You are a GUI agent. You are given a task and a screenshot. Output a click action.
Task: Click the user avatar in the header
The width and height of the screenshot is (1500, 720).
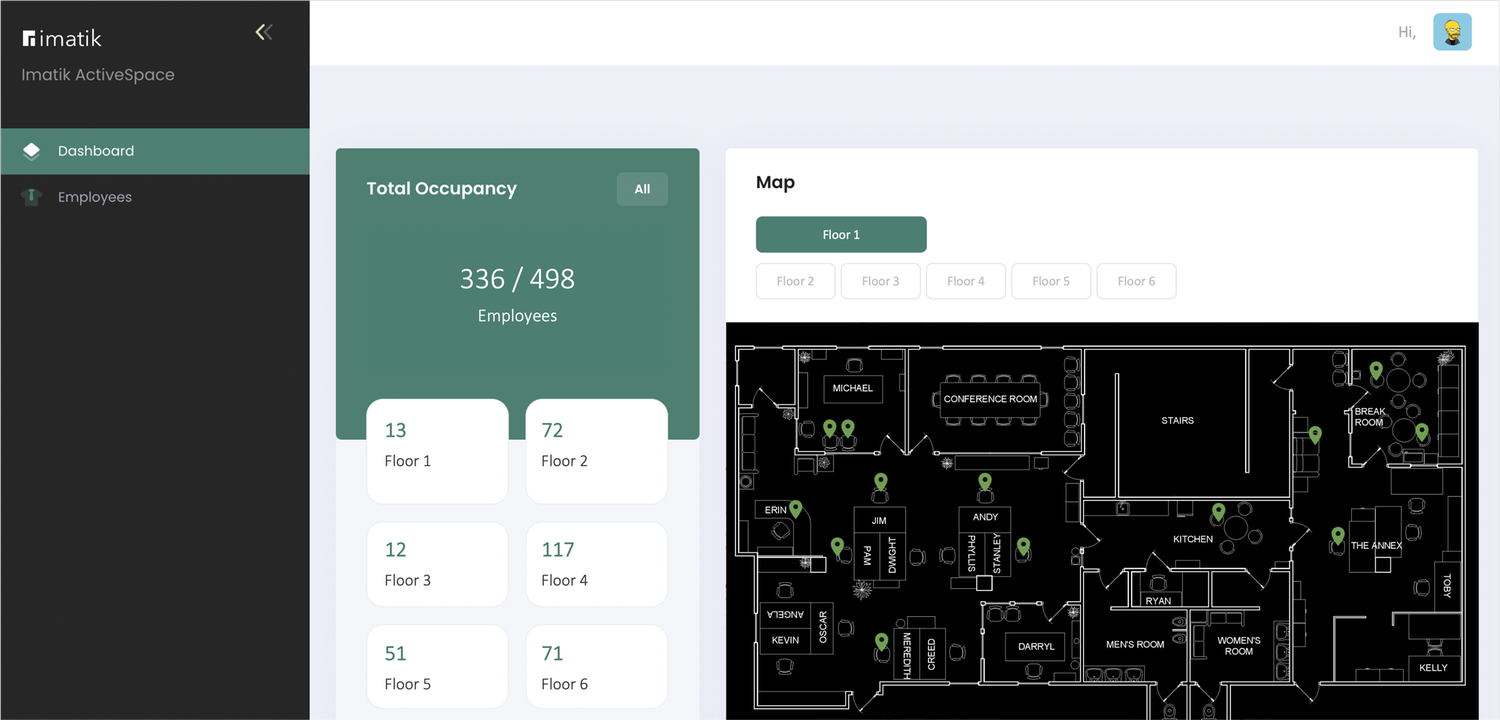point(1452,31)
